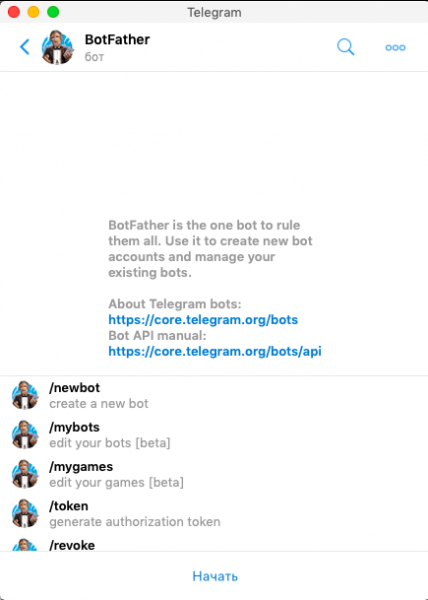
Task: Select the /newbot command
Action: pyautogui.click(x=214, y=395)
